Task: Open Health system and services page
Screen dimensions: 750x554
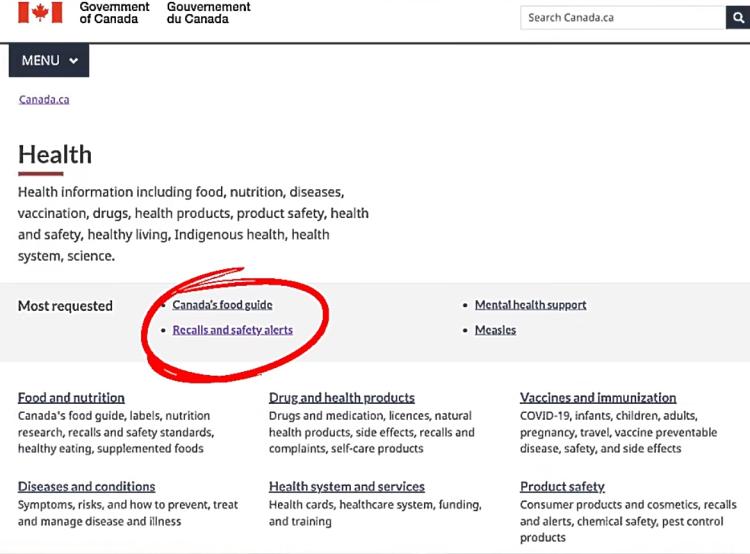Action: point(347,487)
